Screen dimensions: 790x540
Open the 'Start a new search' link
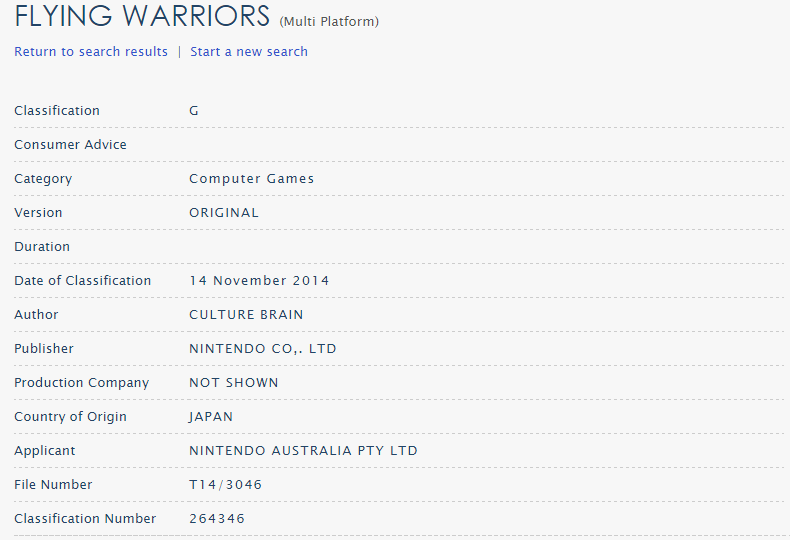(249, 51)
